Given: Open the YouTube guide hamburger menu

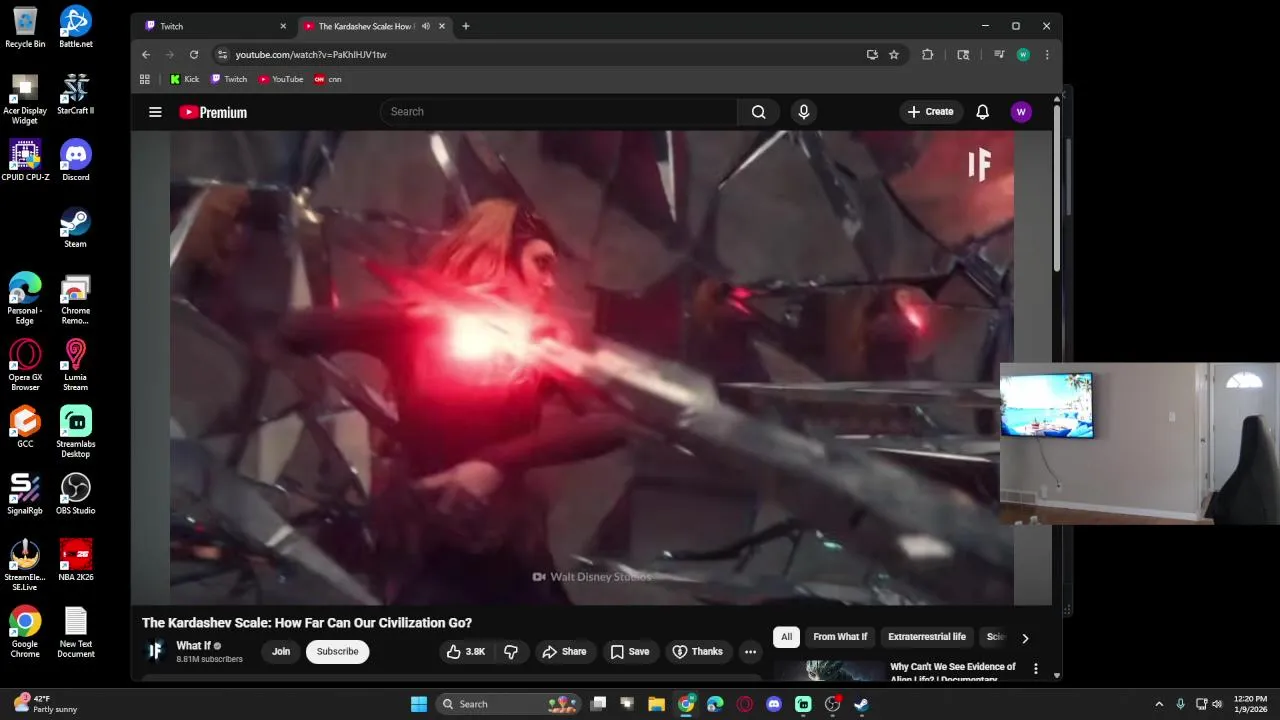Looking at the screenshot, I should 155,112.
